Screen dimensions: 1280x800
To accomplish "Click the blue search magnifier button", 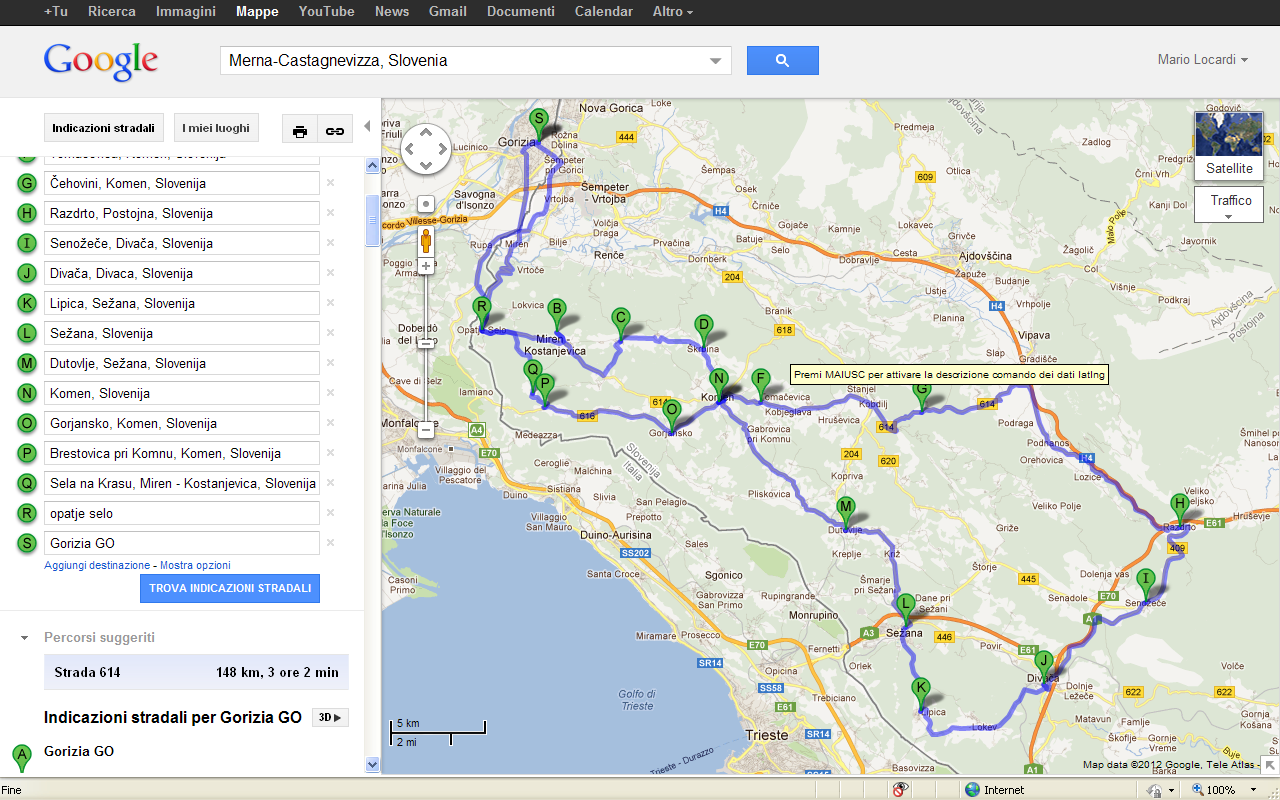I will (x=782, y=60).
